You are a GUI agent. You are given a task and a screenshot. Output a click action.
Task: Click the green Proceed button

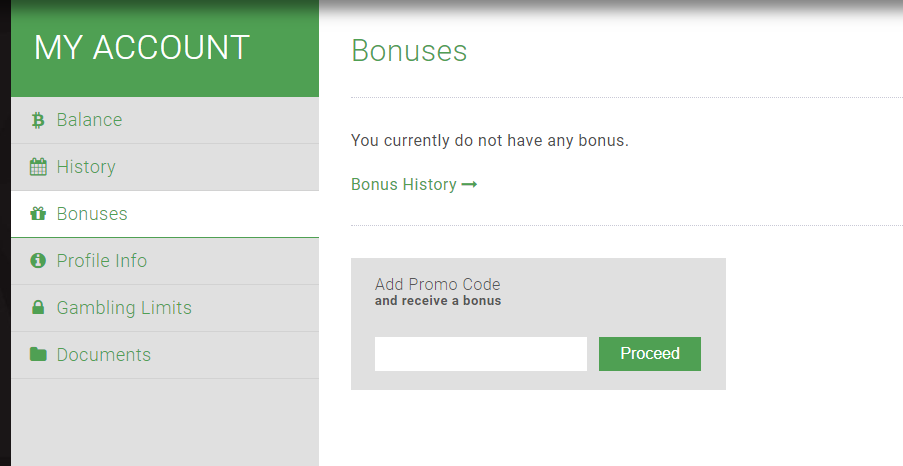pos(650,354)
